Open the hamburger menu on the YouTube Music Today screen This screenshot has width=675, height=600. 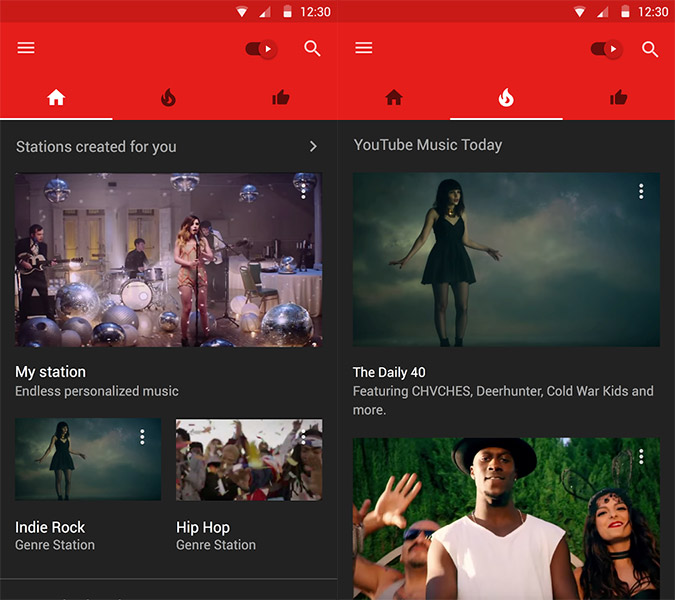tap(364, 48)
